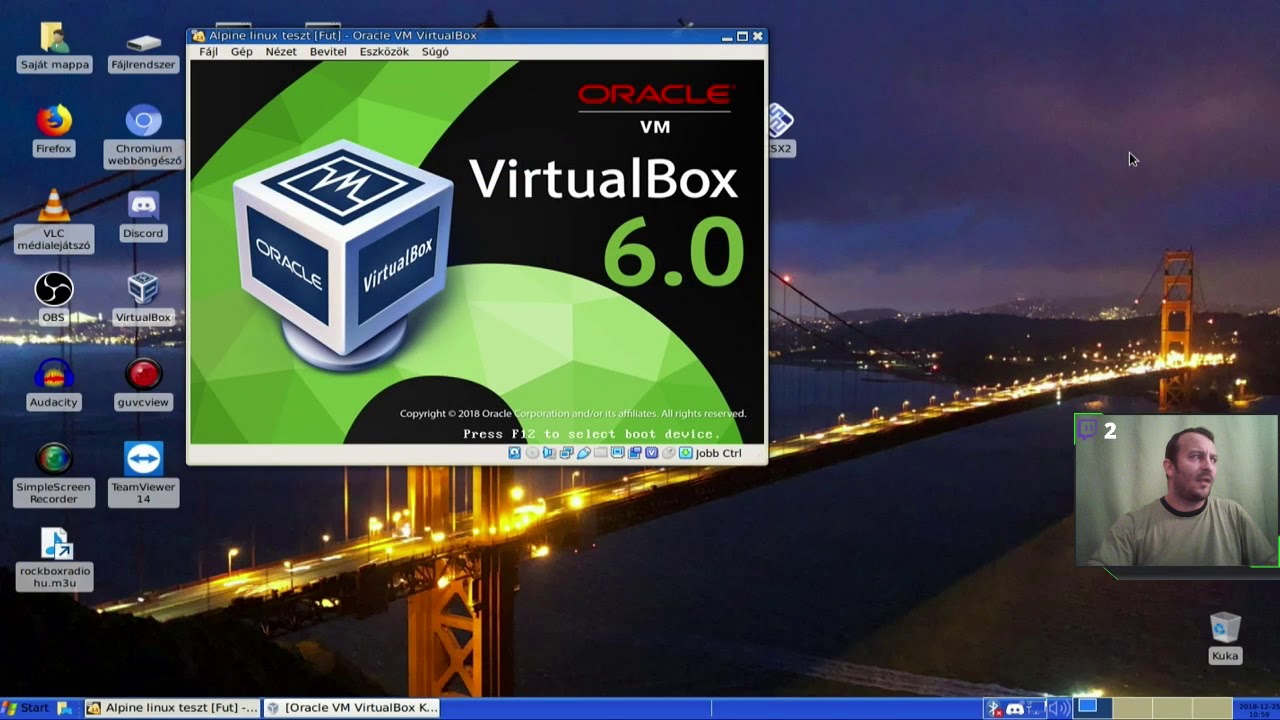This screenshot has height=720, width=1280.
Task: Select the OBS desktop icon
Action: pyautogui.click(x=54, y=299)
